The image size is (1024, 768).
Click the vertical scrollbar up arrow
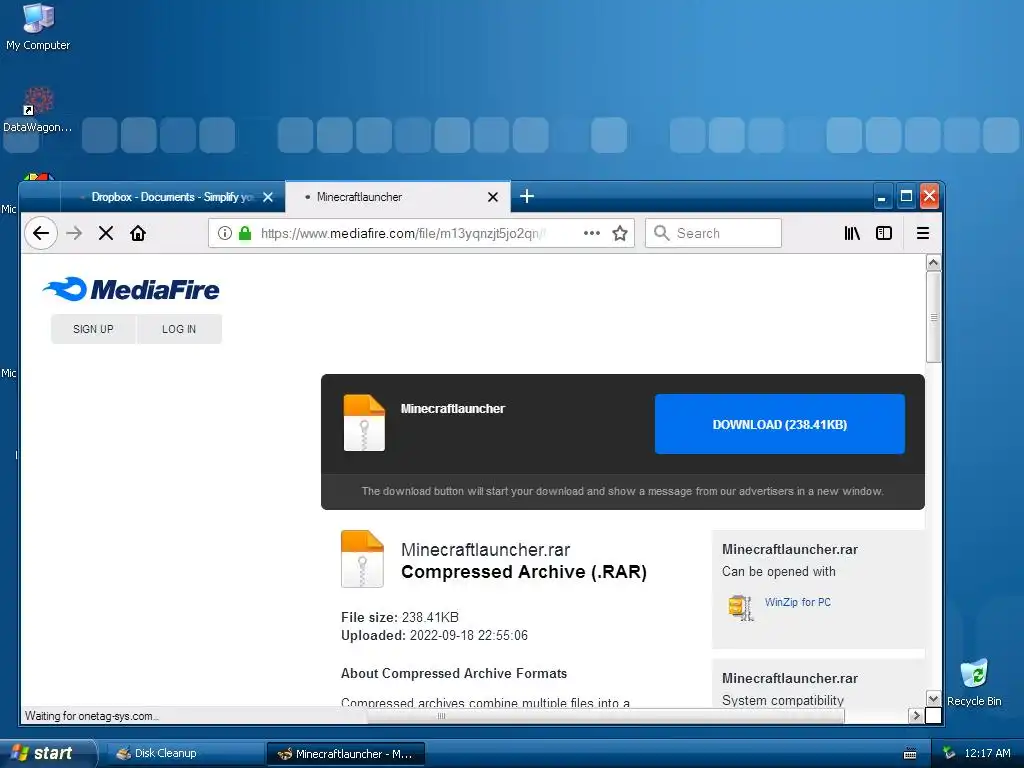(x=934, y=263)
